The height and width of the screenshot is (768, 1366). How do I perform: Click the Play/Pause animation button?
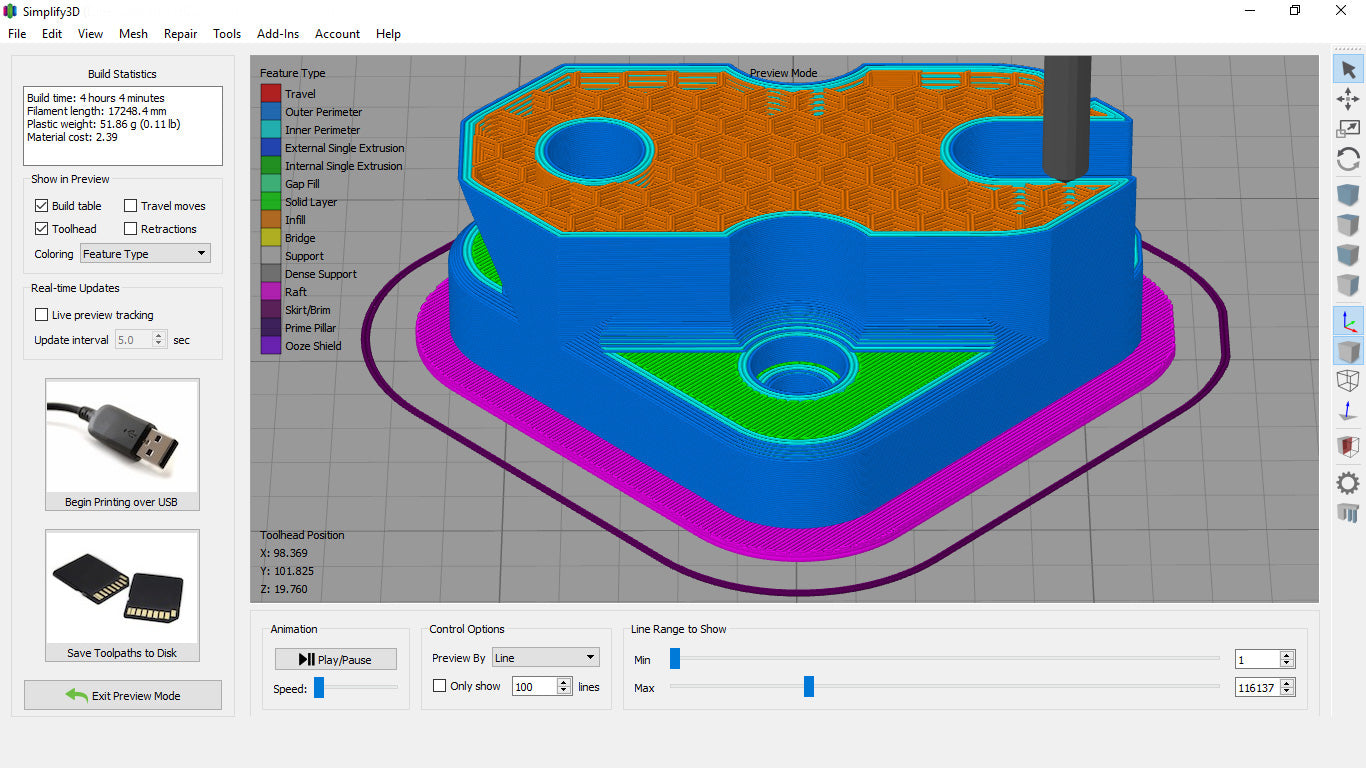pyautogui.click(x=335, y=660)
